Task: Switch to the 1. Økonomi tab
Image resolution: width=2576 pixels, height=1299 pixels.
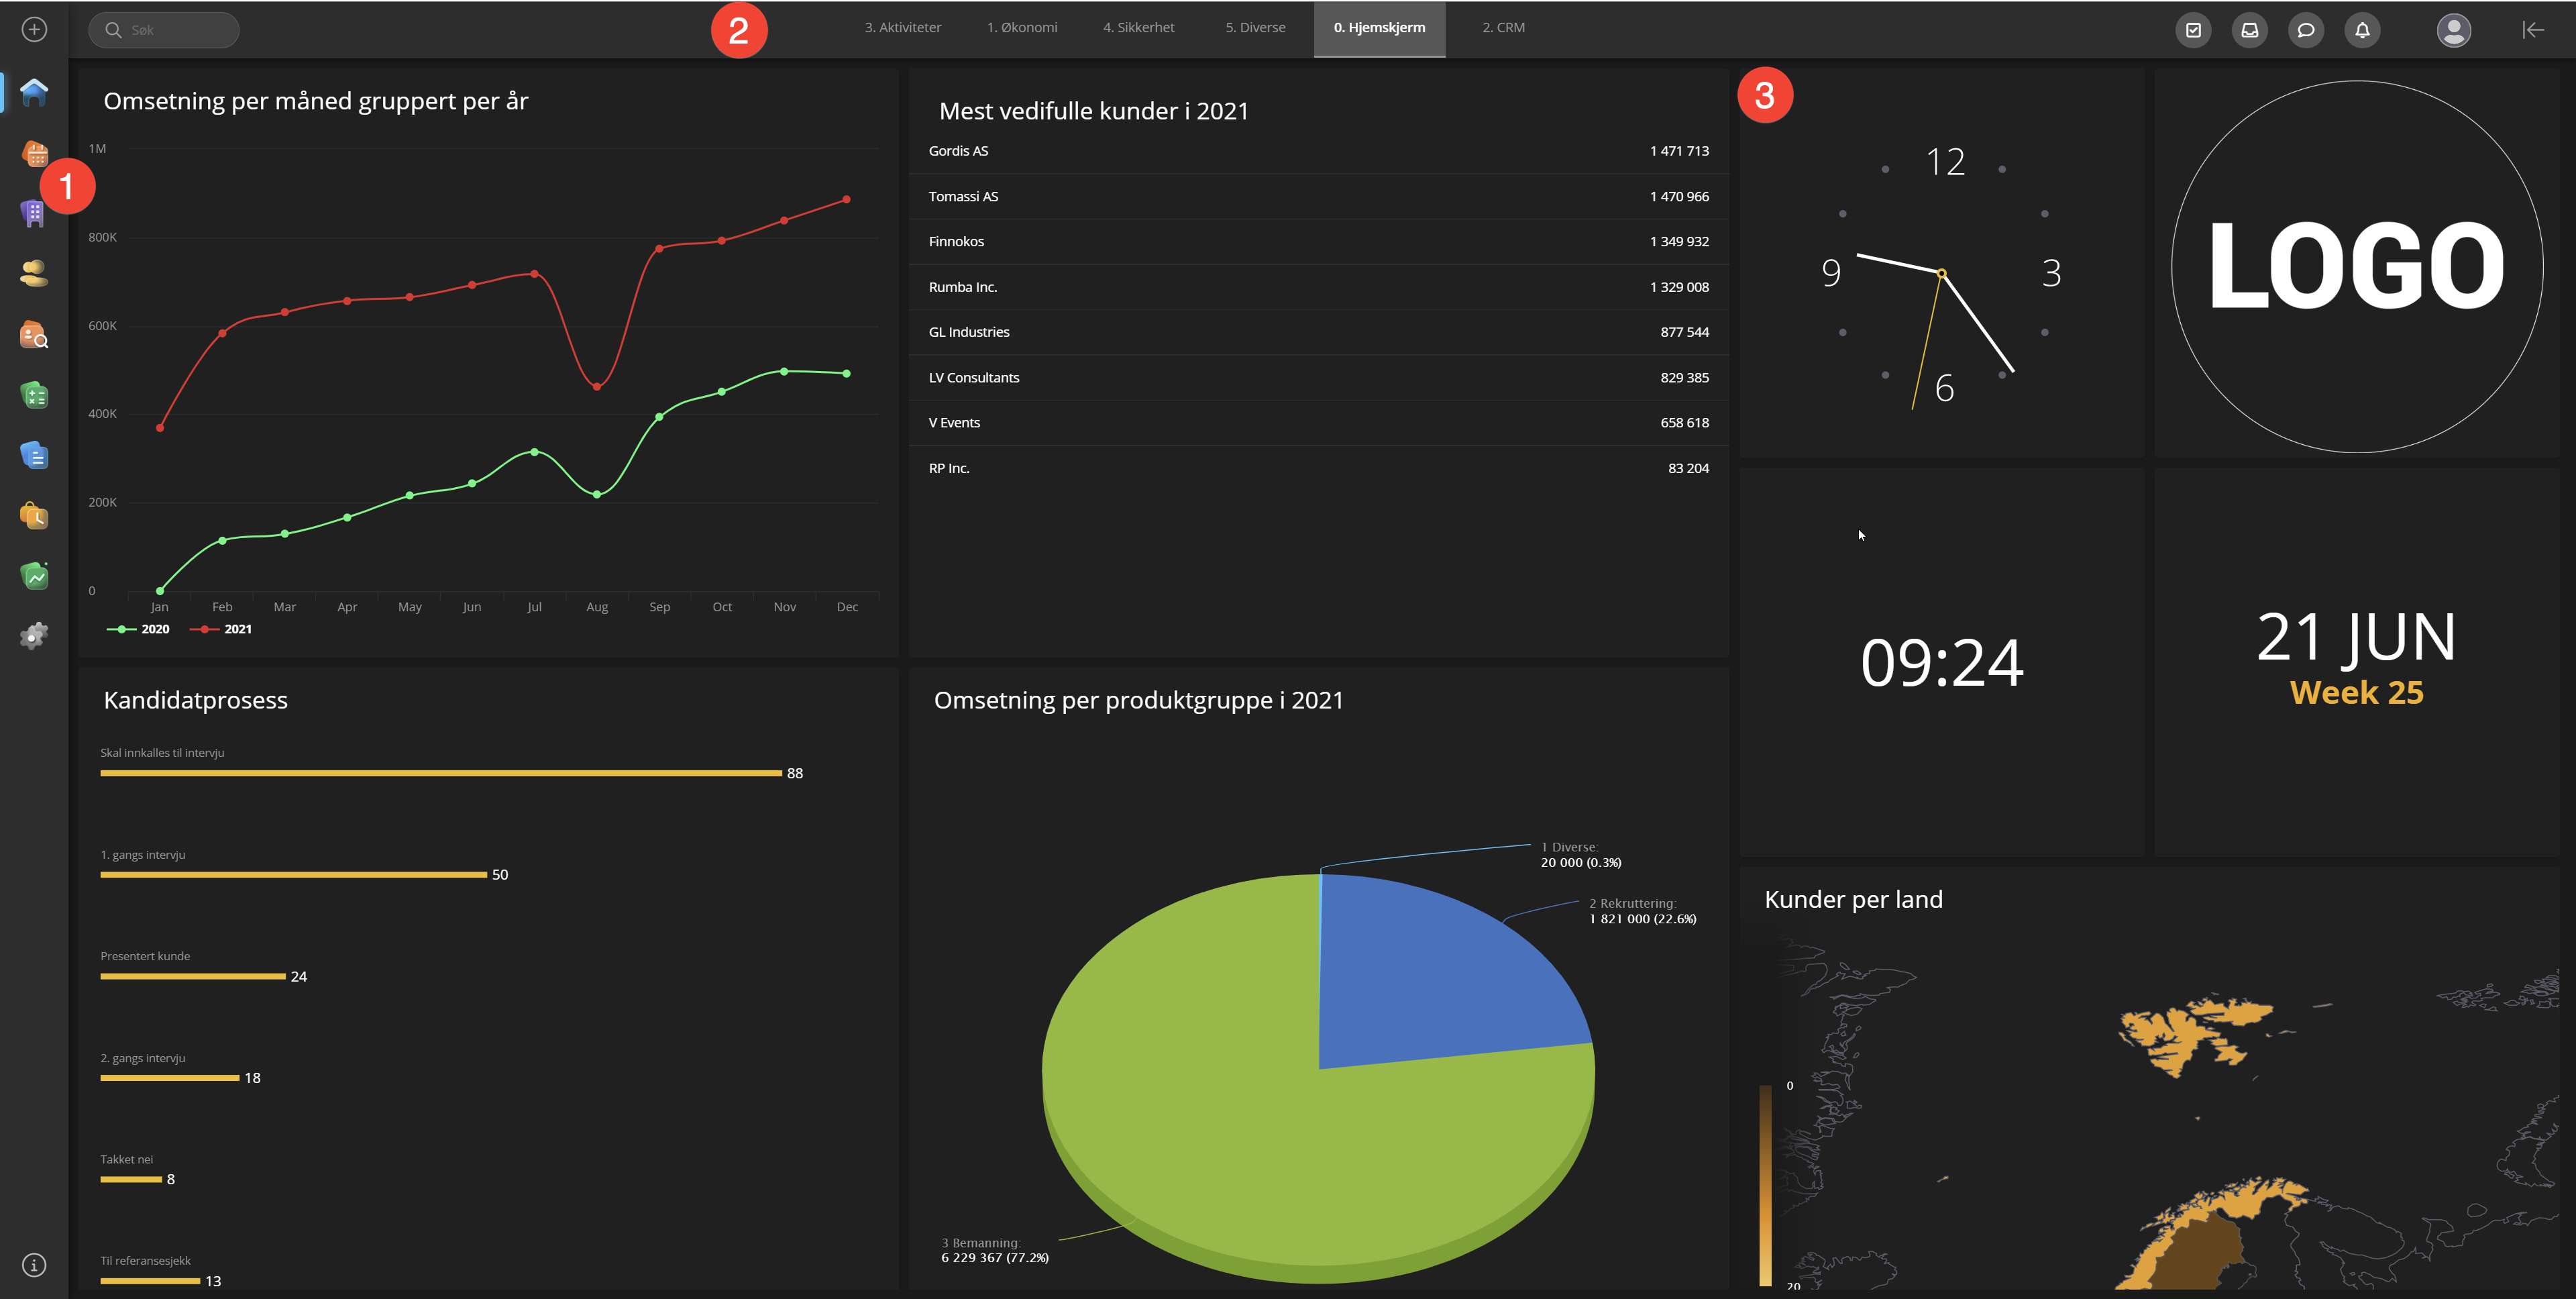Action: tap(1021, 28)
